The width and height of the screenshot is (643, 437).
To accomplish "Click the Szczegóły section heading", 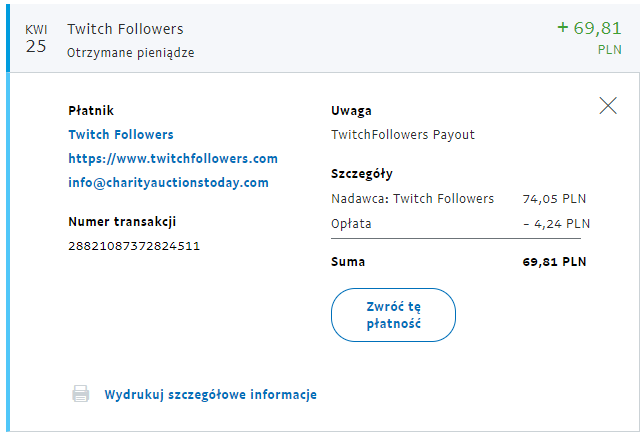I will (362, 174).
